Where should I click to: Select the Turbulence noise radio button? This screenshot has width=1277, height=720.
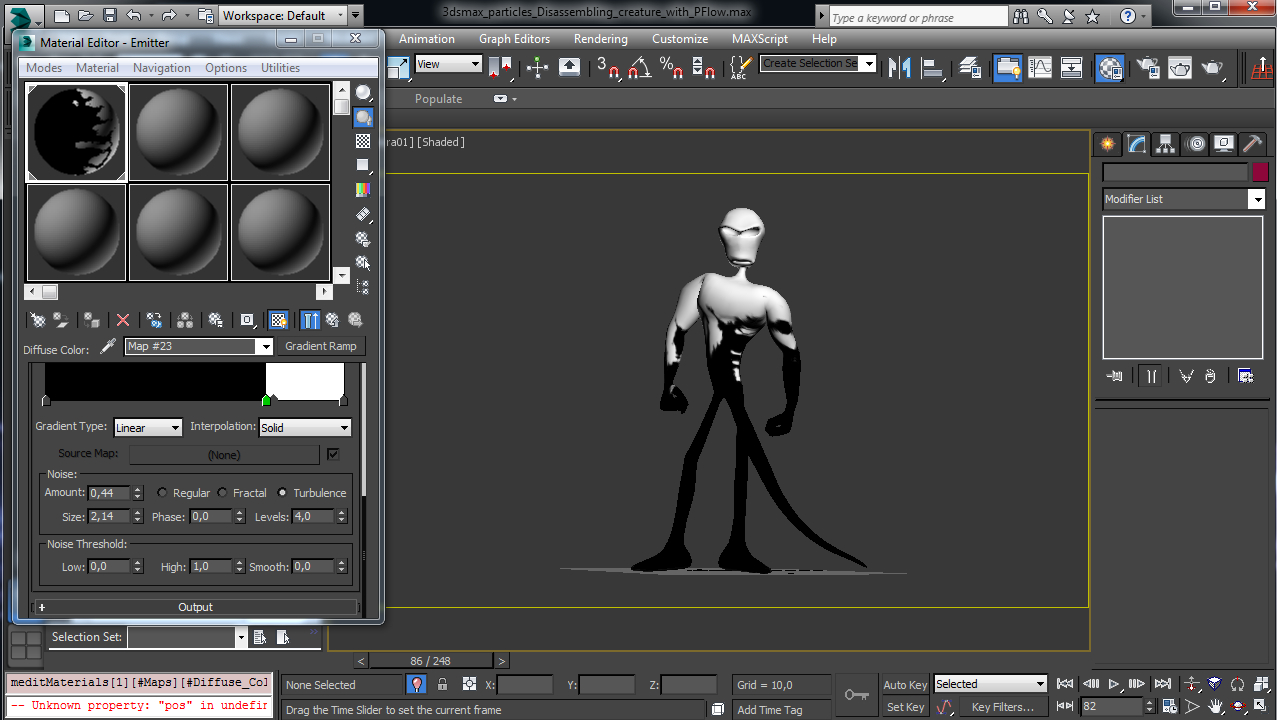[282, 493]
